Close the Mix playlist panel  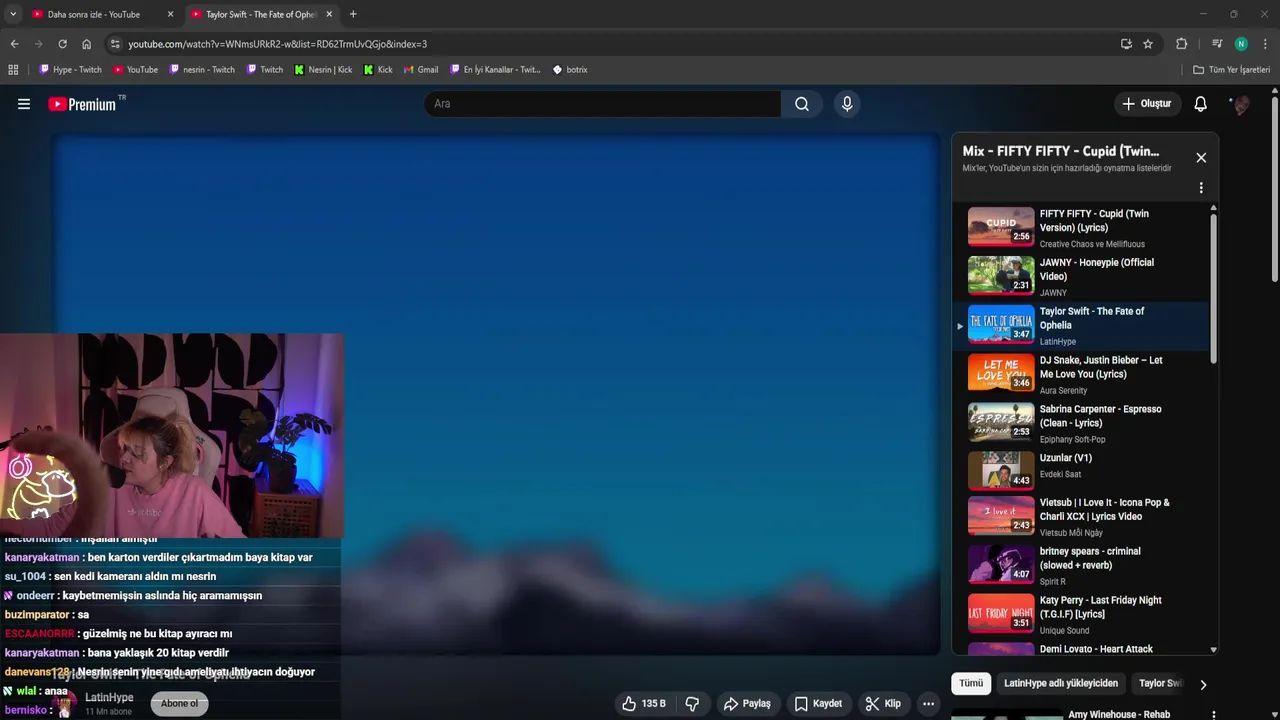click(1201, 158)
